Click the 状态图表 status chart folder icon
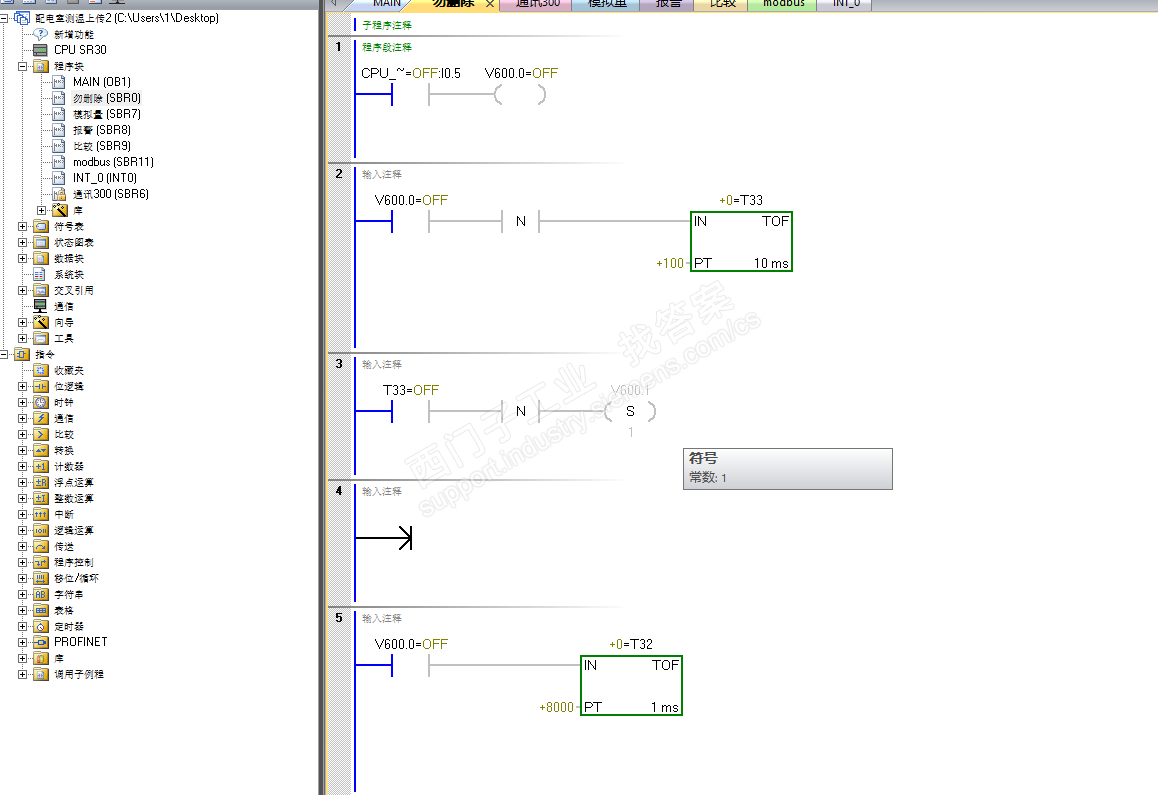This screenshot has width=1158, height=795. click(x=41, y=242)
